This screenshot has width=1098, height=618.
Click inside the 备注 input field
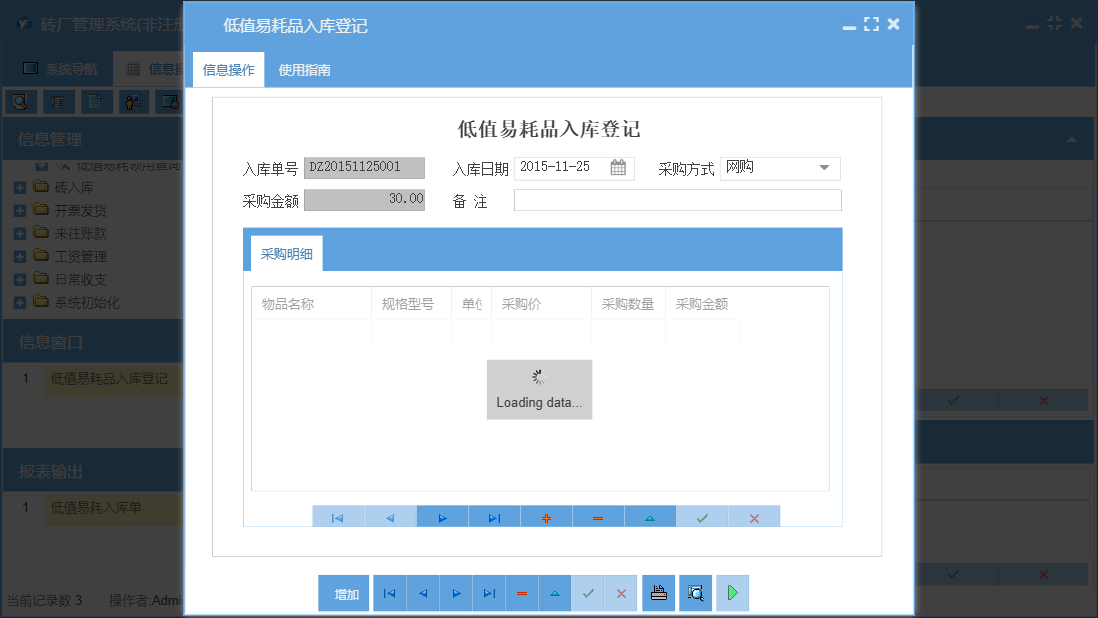pos(677,200)
